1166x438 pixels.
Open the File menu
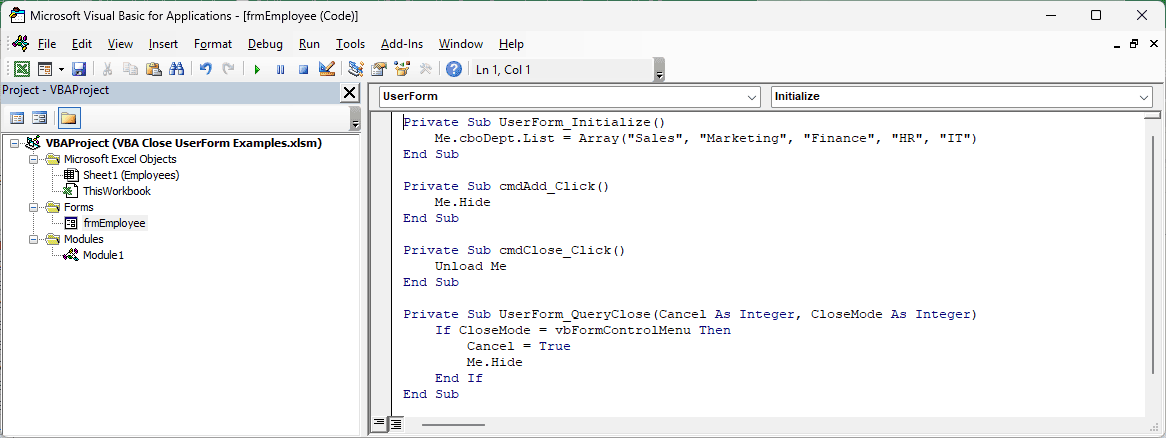[x=46, y=44]
